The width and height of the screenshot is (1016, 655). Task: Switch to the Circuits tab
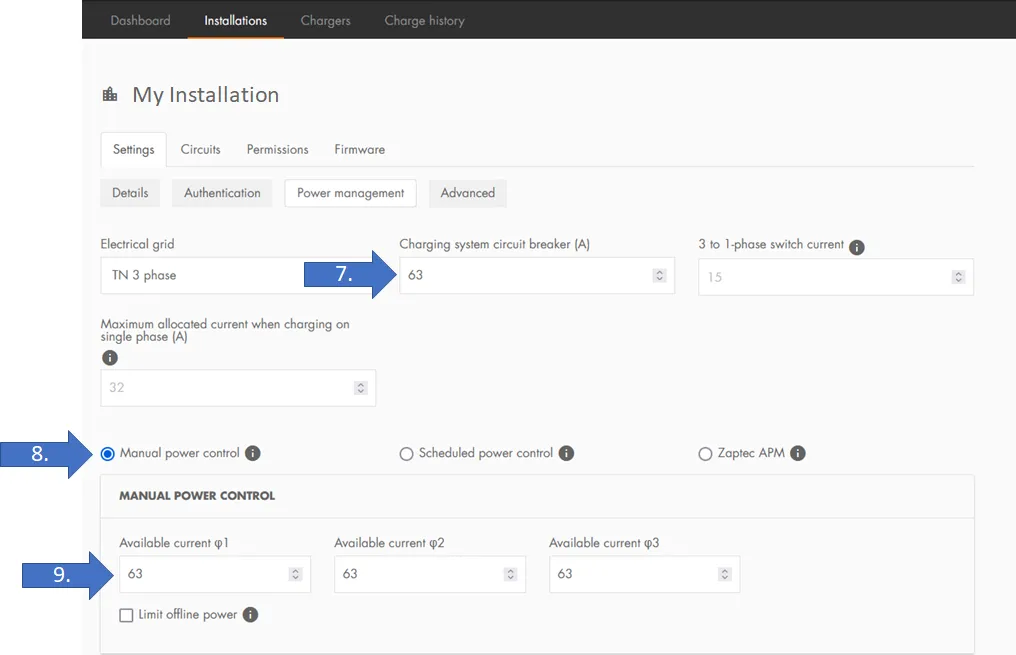(200, 150)
